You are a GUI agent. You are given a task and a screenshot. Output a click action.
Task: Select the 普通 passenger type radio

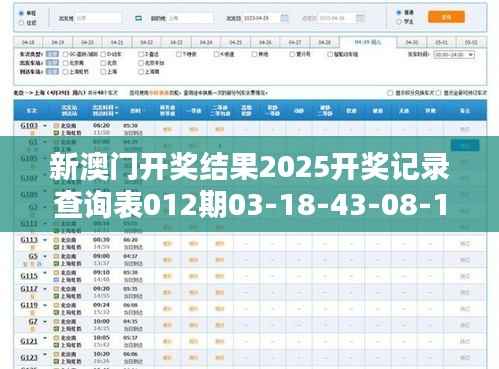[398, 12]
